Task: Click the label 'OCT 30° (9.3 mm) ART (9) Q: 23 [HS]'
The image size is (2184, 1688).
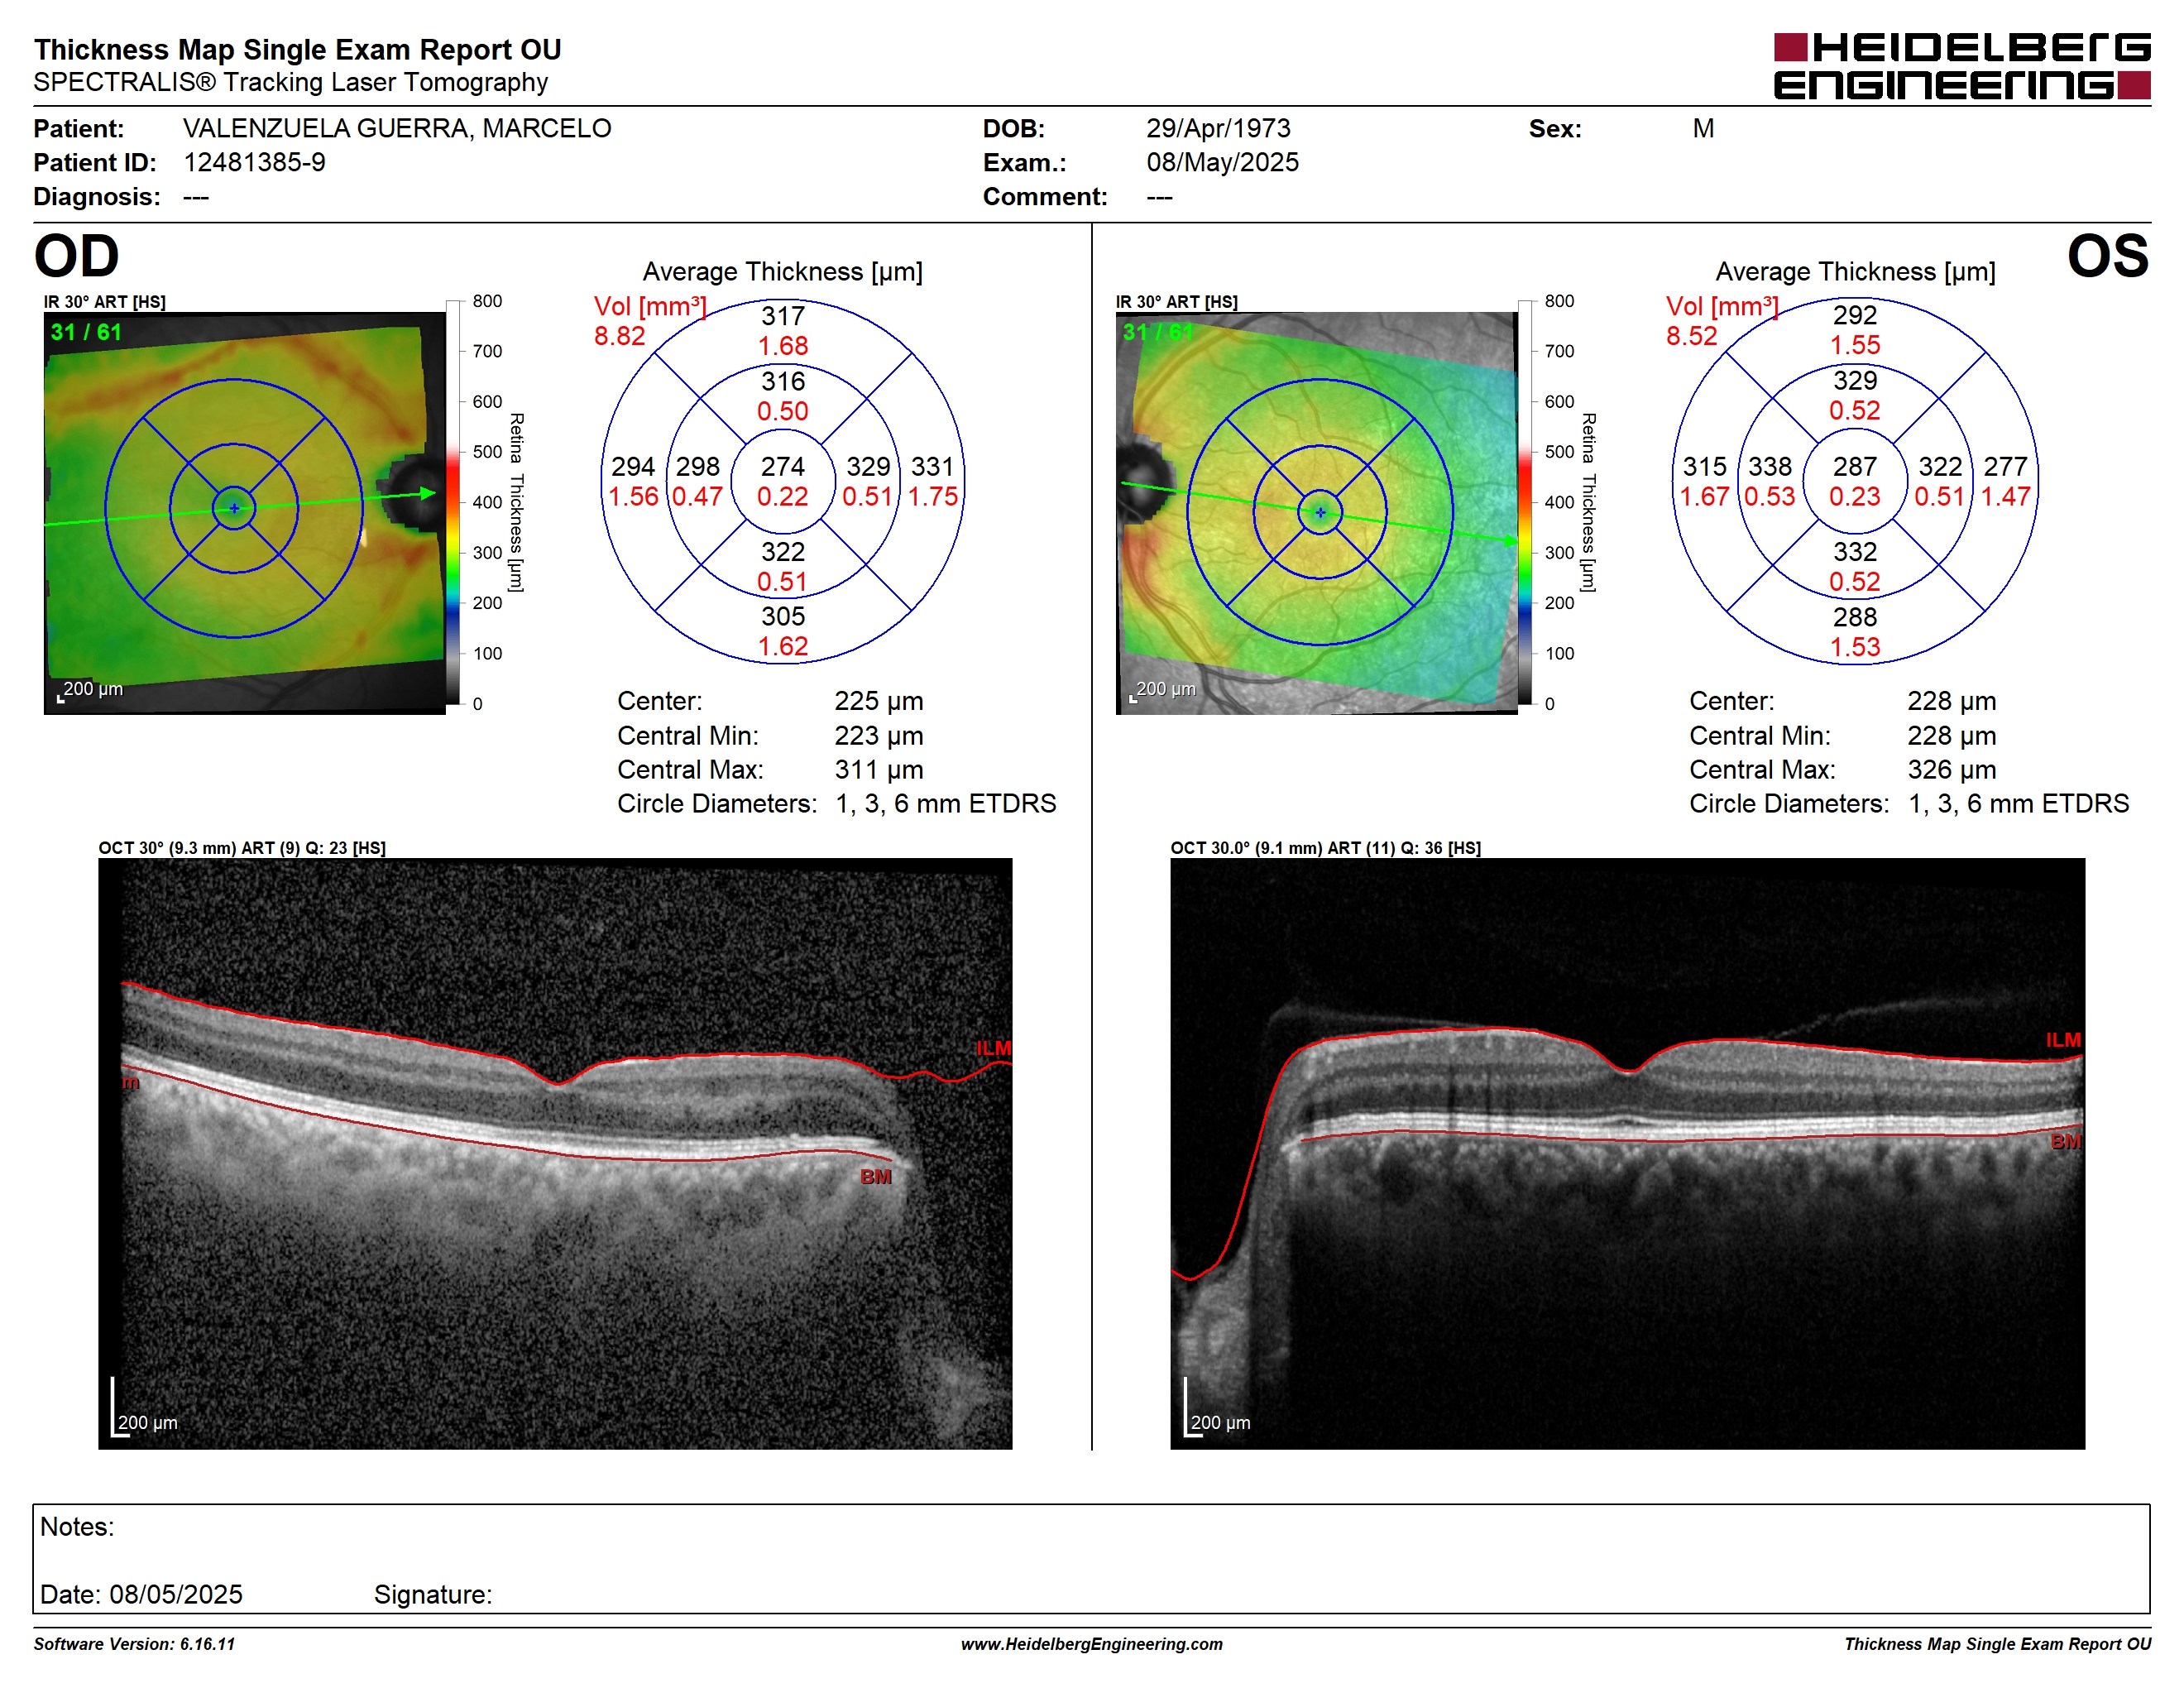Action: pyautogui.click(x=242, y=847)
